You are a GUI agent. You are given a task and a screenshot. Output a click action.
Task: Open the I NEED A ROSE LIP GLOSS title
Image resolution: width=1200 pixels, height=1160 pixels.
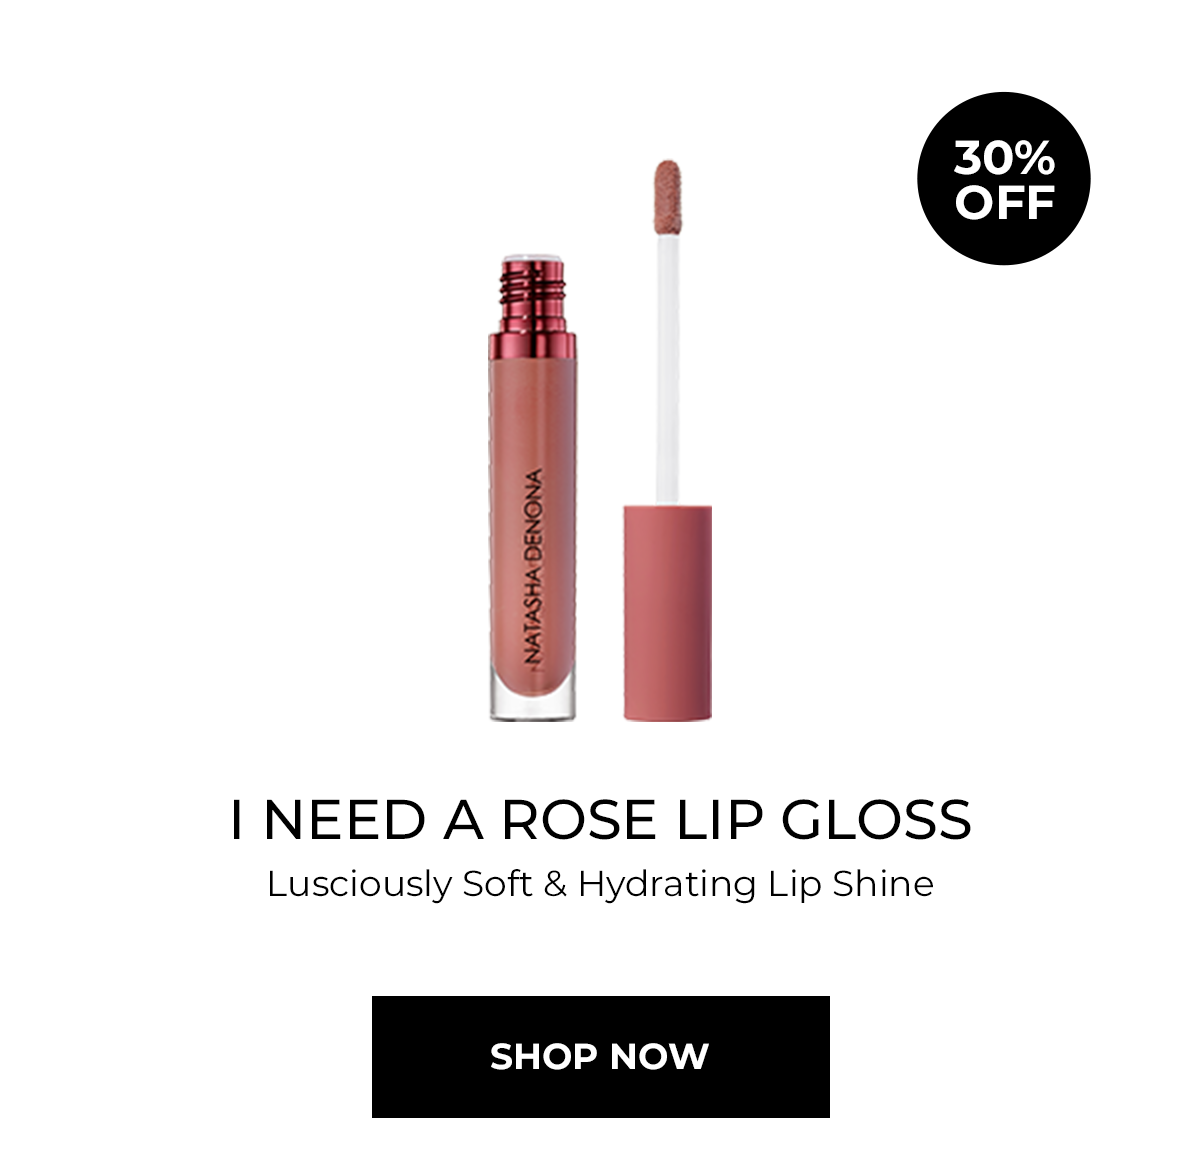(600, 820)
